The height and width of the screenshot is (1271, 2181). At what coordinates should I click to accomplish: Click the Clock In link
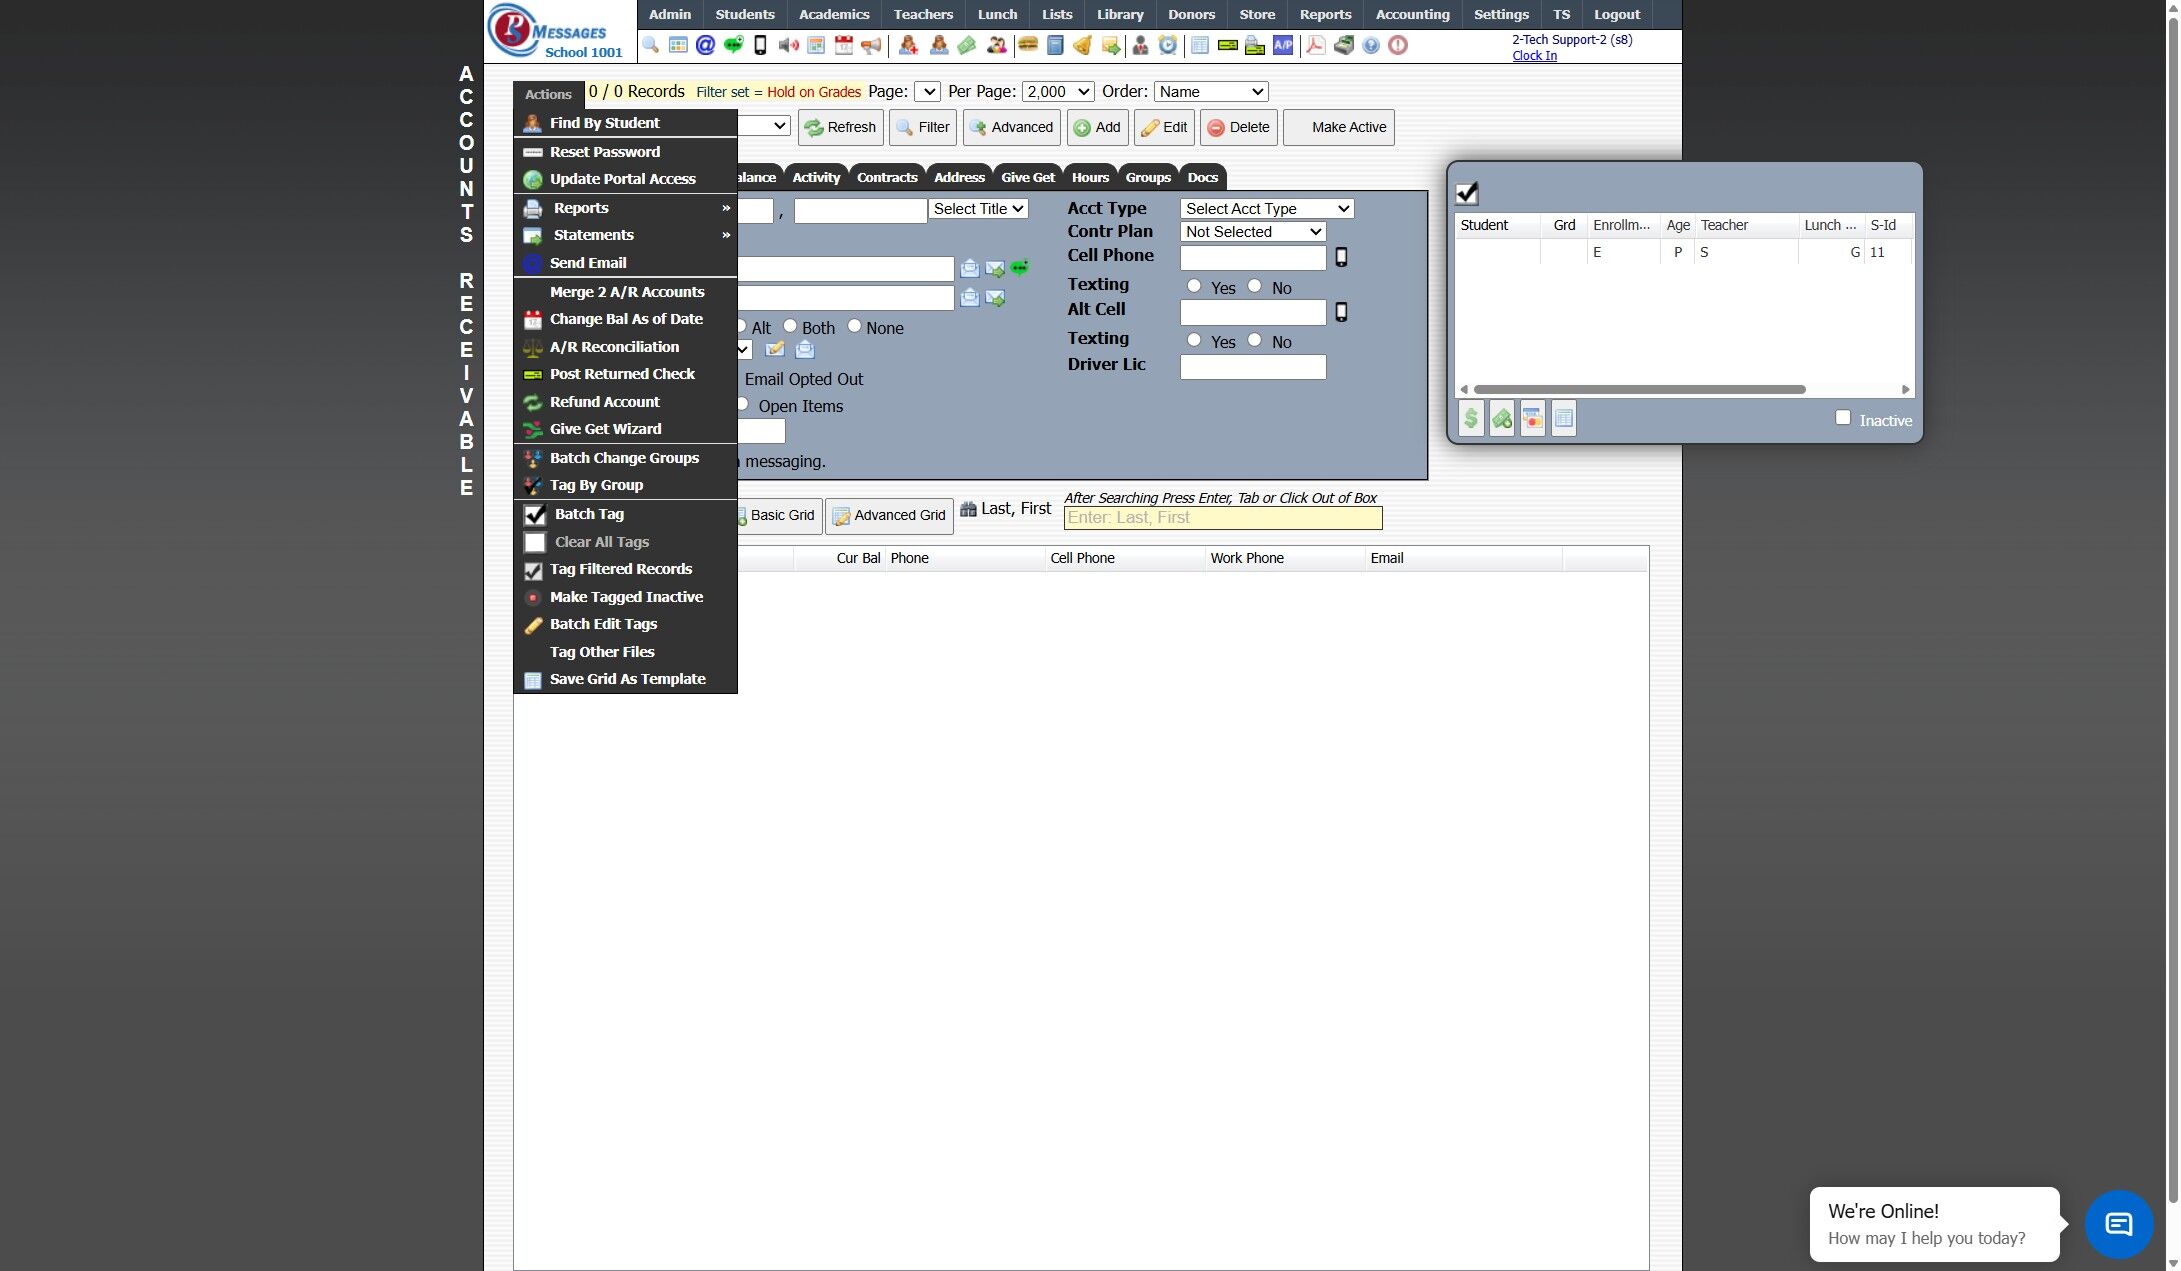(x=1534, y=56)
